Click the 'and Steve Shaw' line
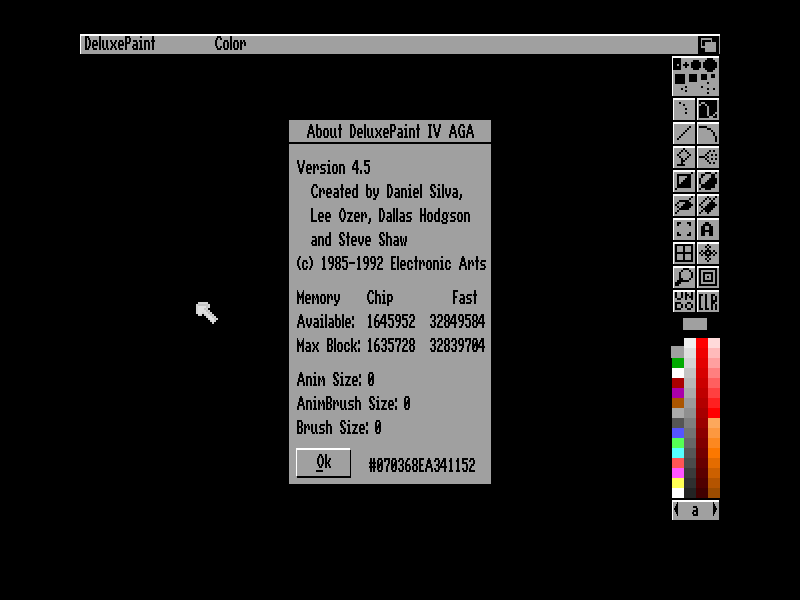Image resolution: width=800 pixels, height=600 pixels. 359,239
